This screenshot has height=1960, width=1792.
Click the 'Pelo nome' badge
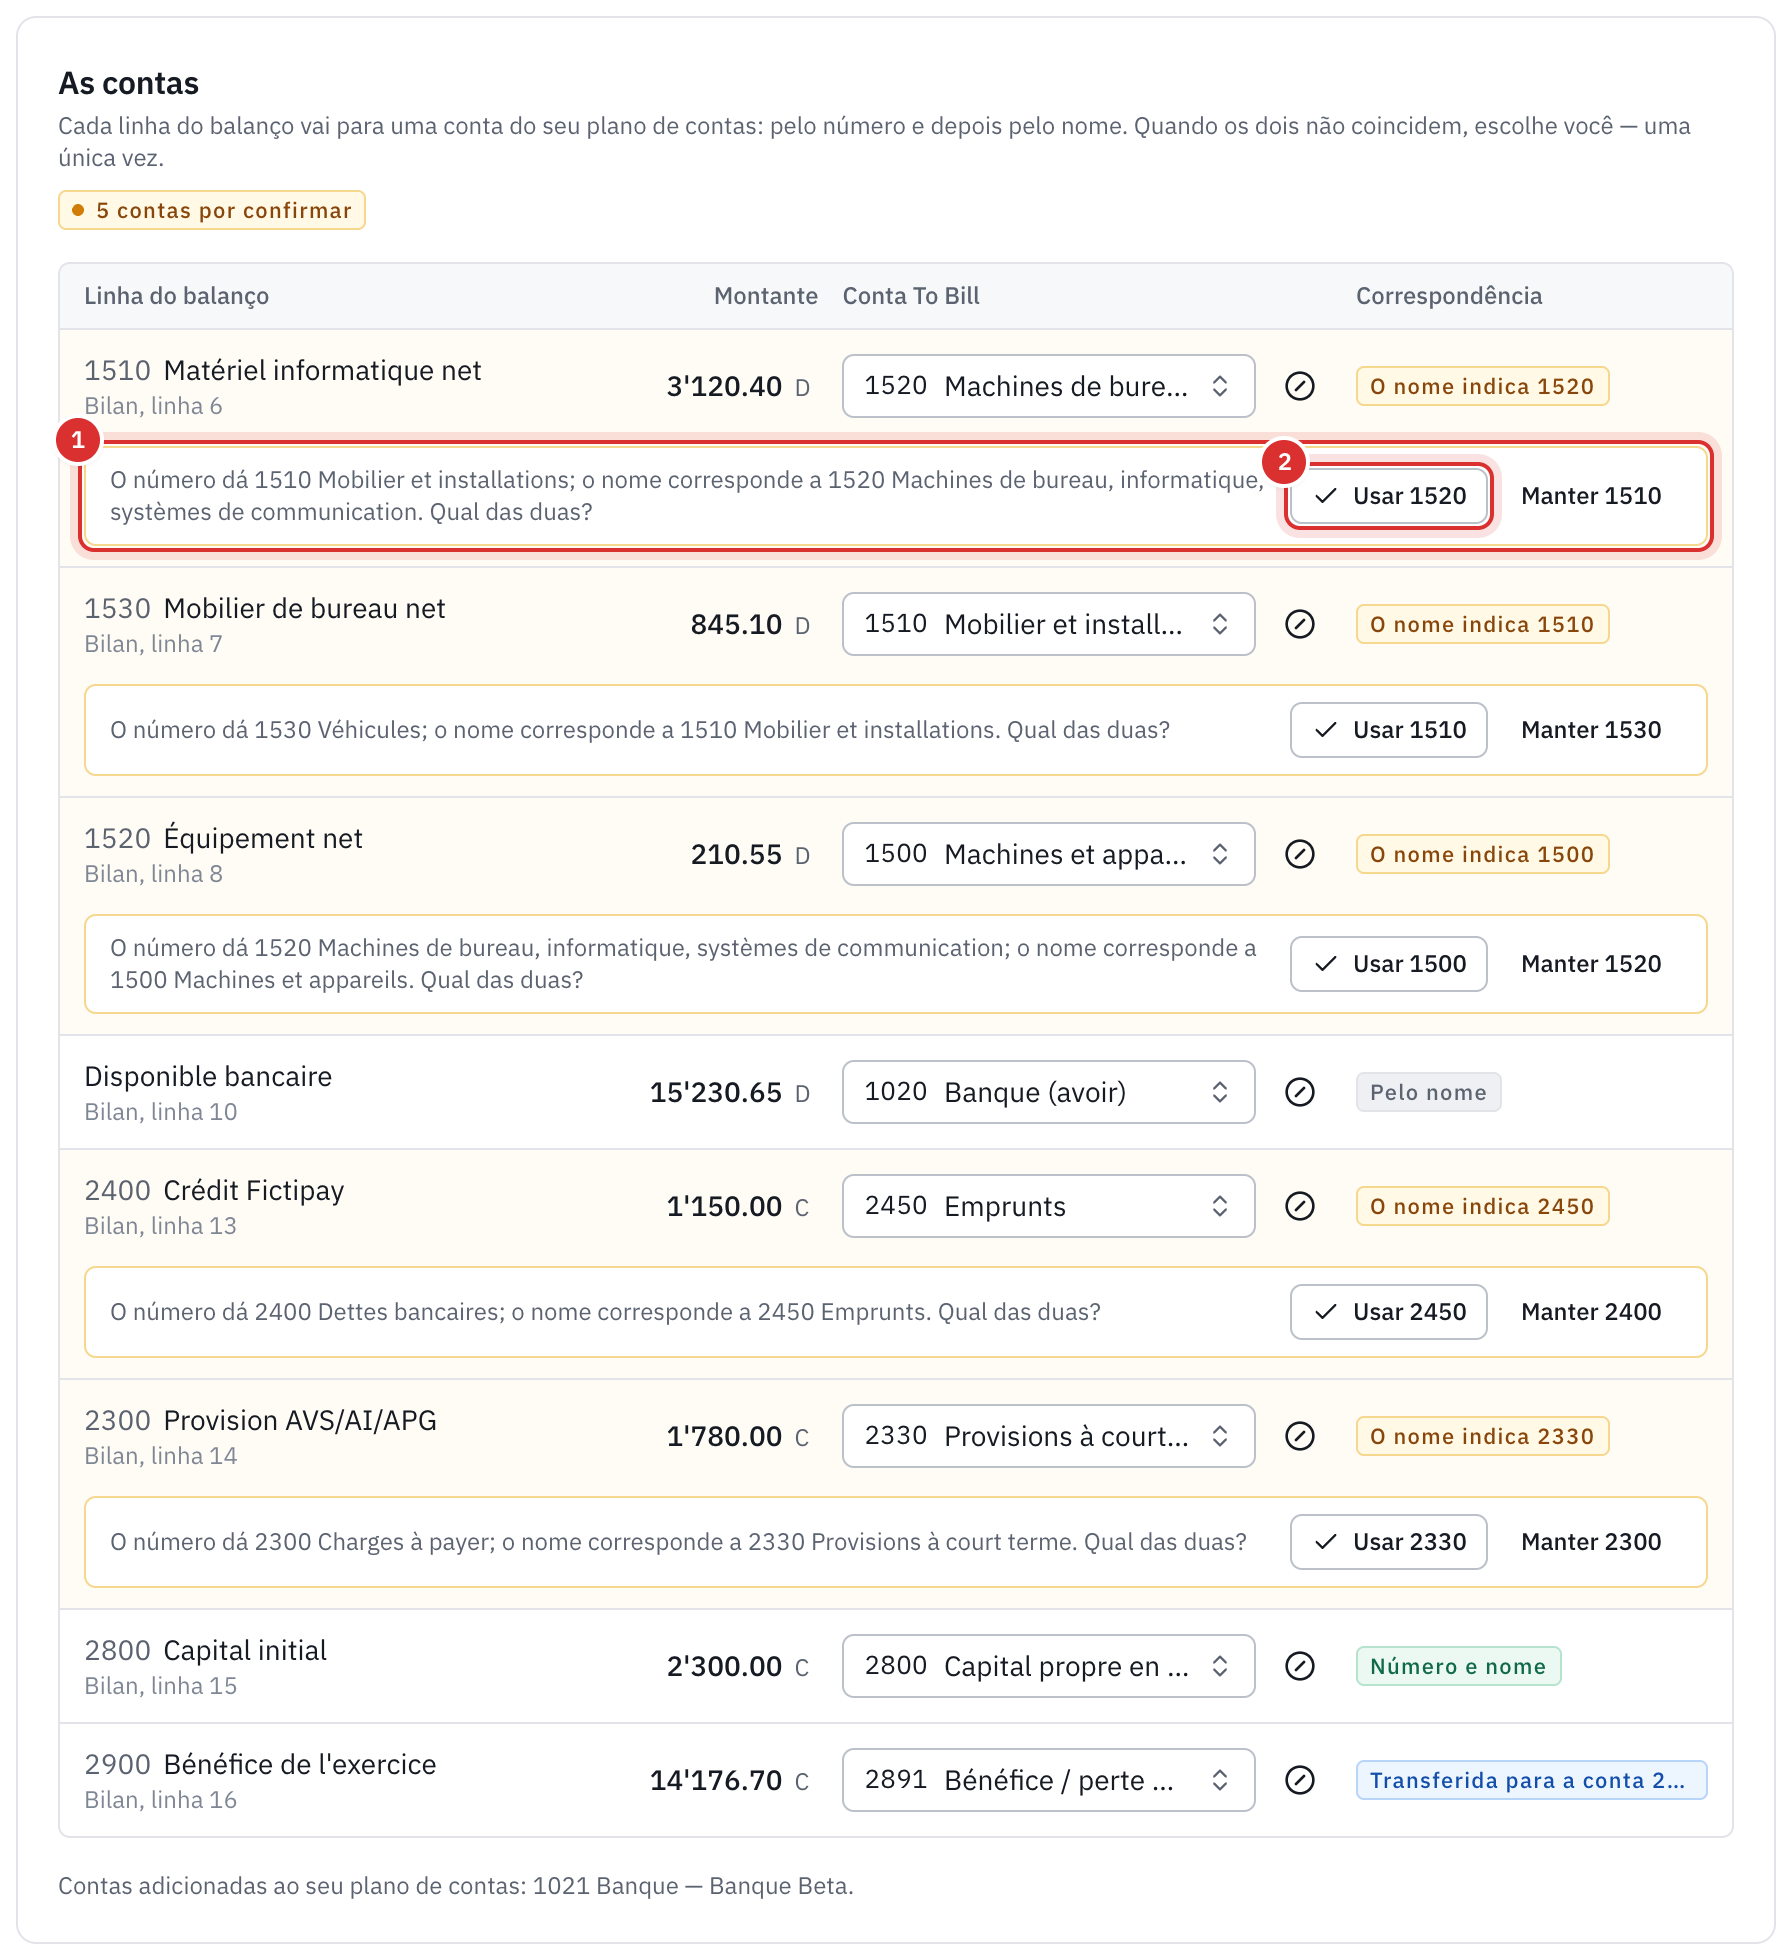[x=1428, y=1092]
